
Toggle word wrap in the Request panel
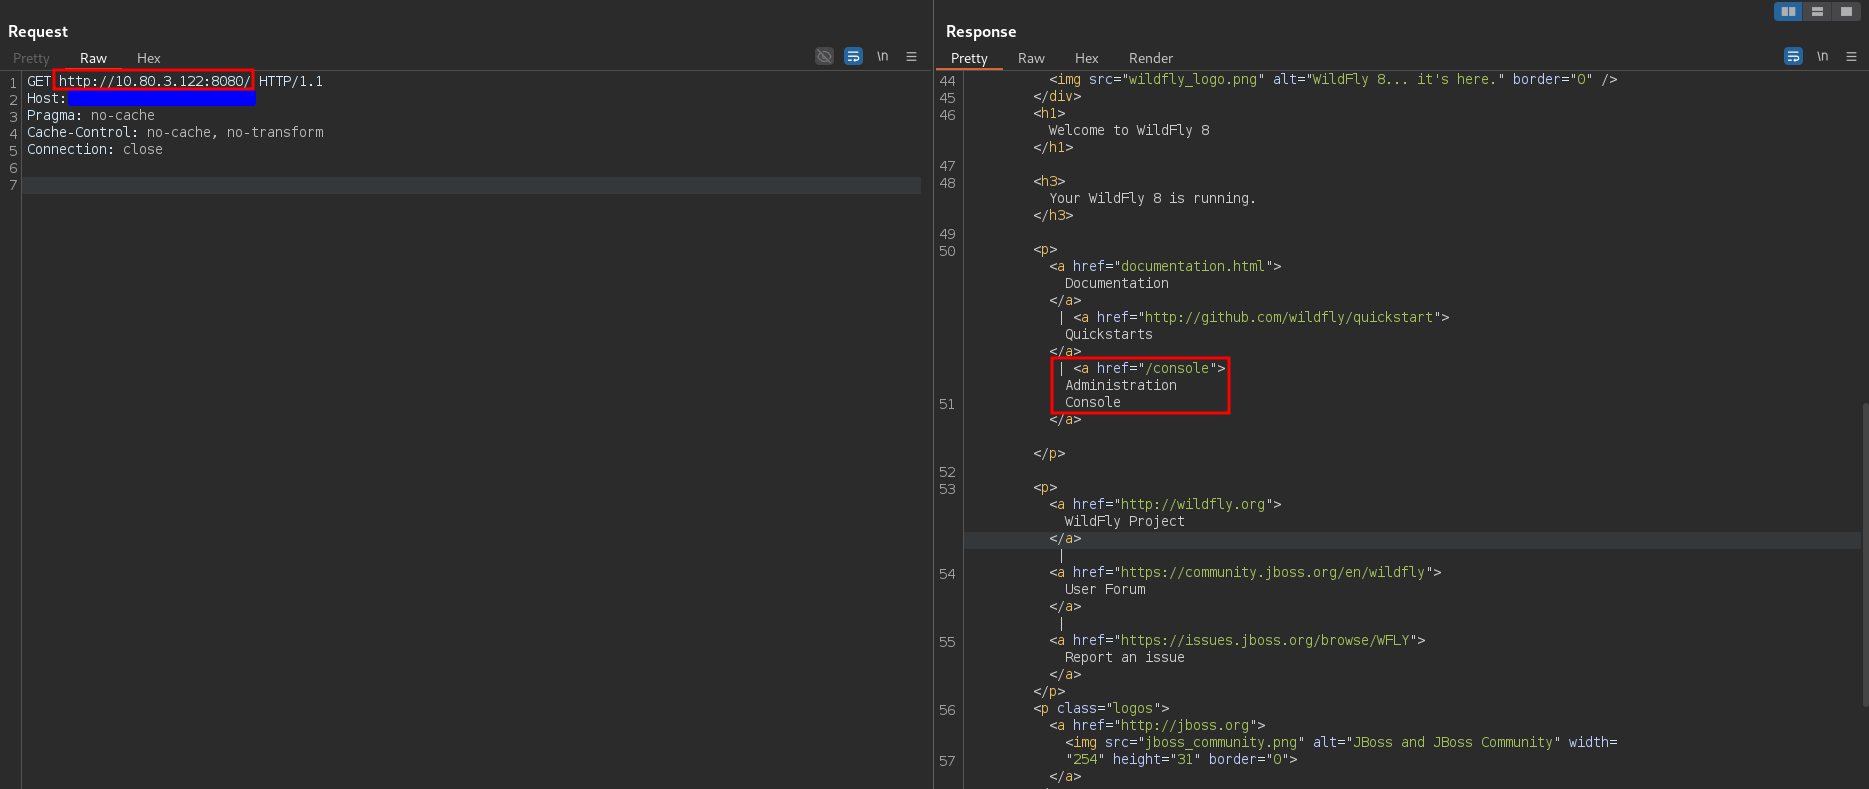(853, 56)
